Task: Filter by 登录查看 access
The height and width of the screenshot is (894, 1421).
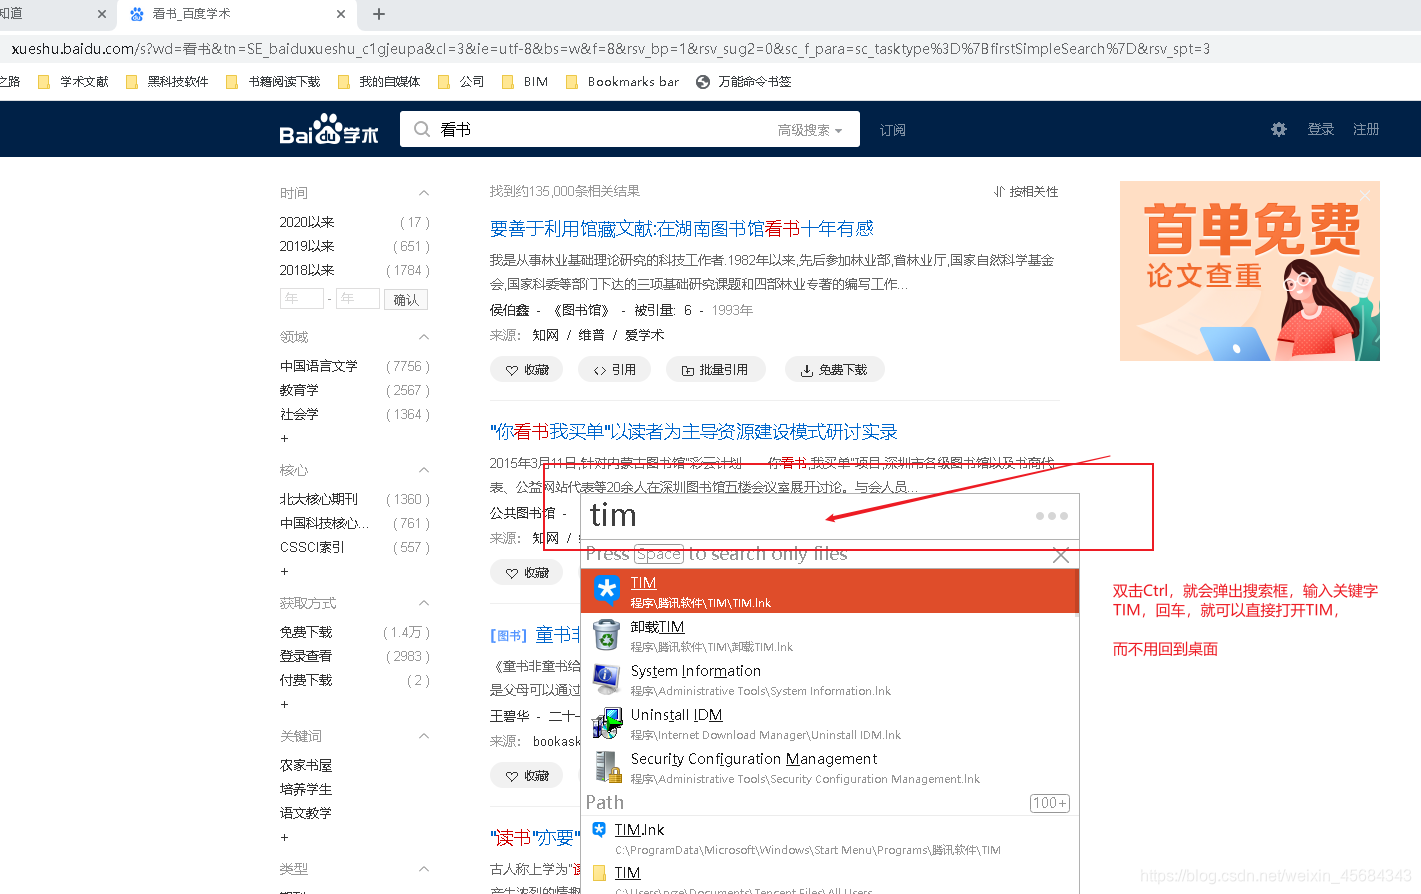Action: pos(306,656)
